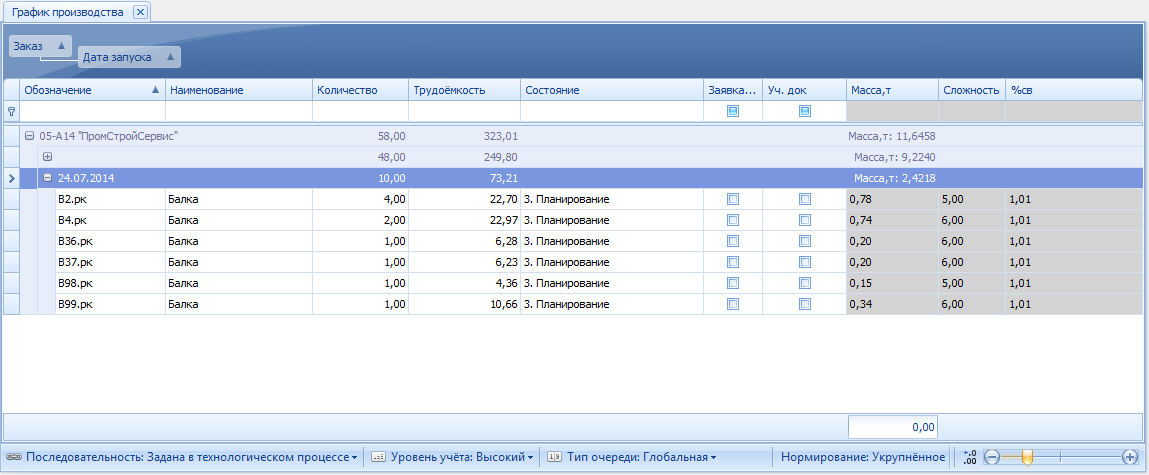Sort by the Количество column header
The height and width of the screenshot is (475, 1149).
360,90
